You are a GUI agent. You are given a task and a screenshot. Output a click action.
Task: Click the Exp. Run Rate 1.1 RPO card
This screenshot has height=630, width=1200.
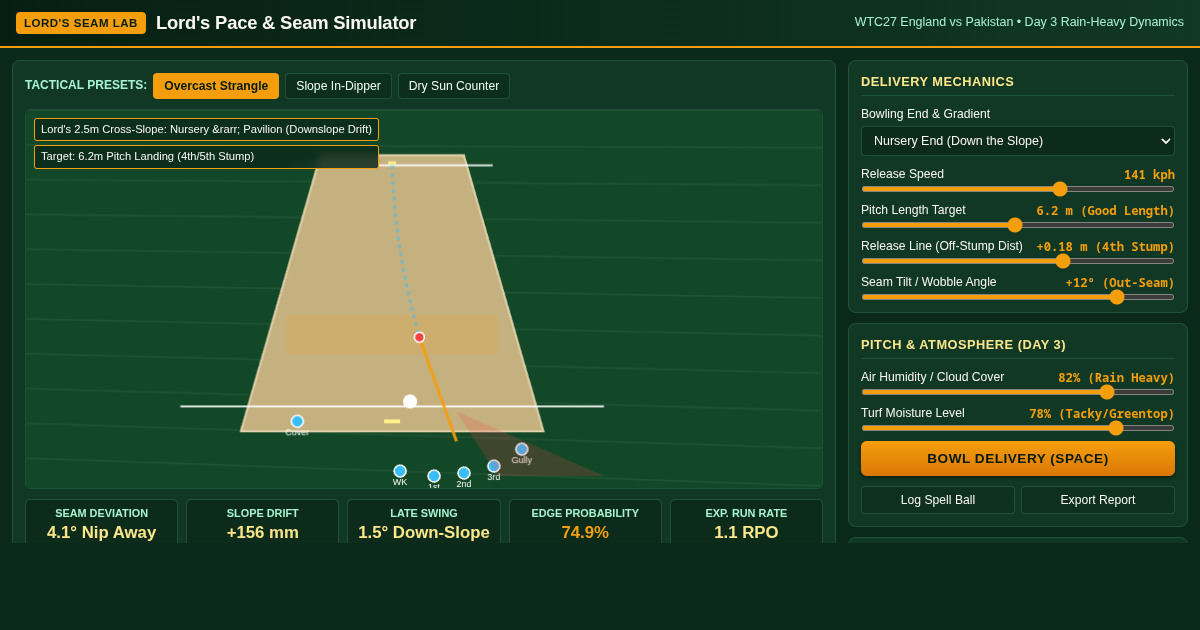click(746, 523)
